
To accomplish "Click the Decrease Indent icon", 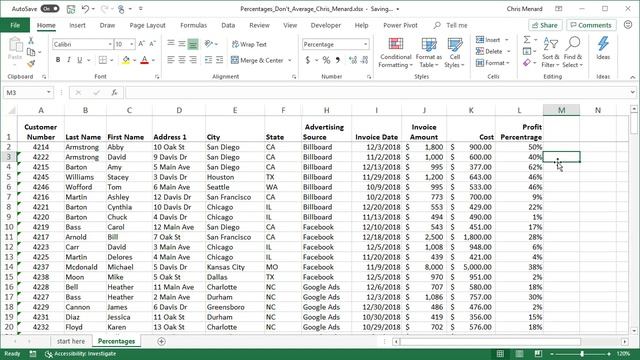I will coord(209,60).
